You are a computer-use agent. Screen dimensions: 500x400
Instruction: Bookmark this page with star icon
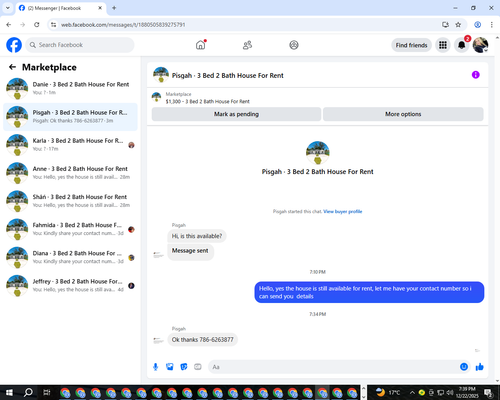point(458,25)
